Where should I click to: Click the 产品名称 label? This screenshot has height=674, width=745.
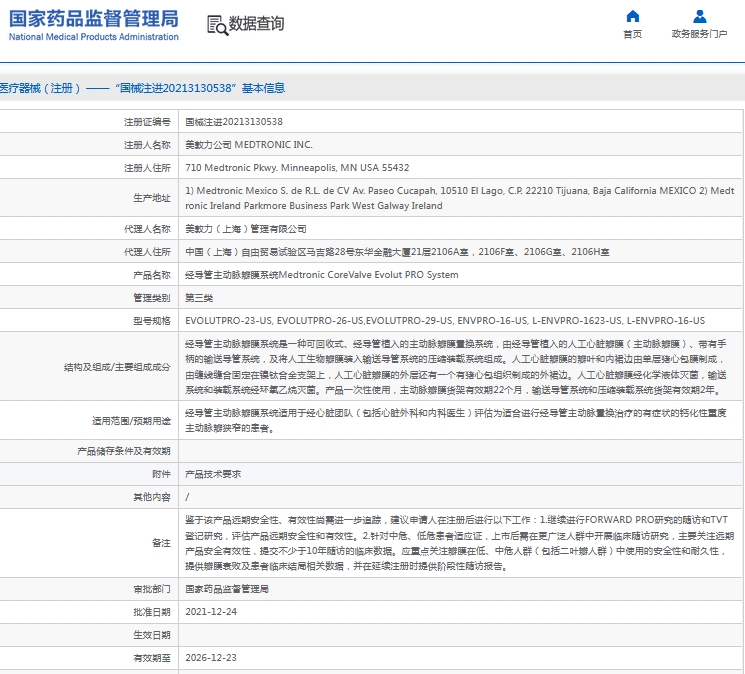coord(152,275)
